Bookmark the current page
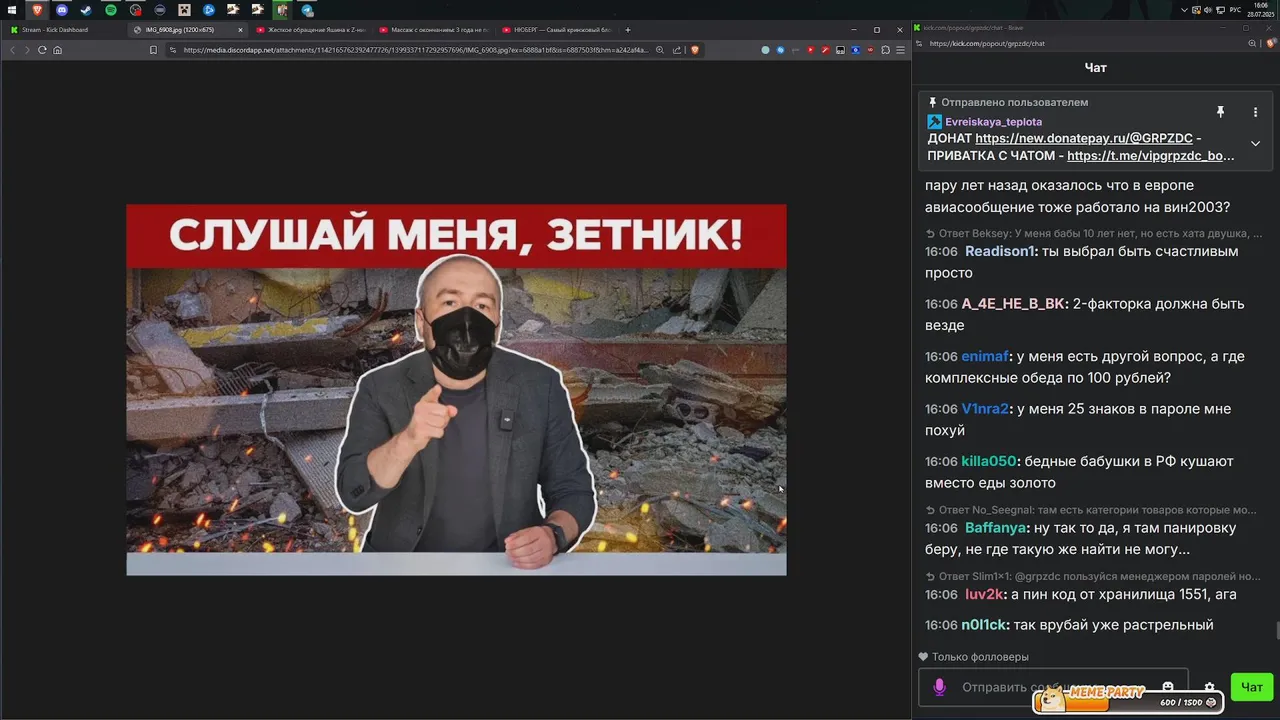Viewport: 1280px width, 720px height. click(153, 49)
